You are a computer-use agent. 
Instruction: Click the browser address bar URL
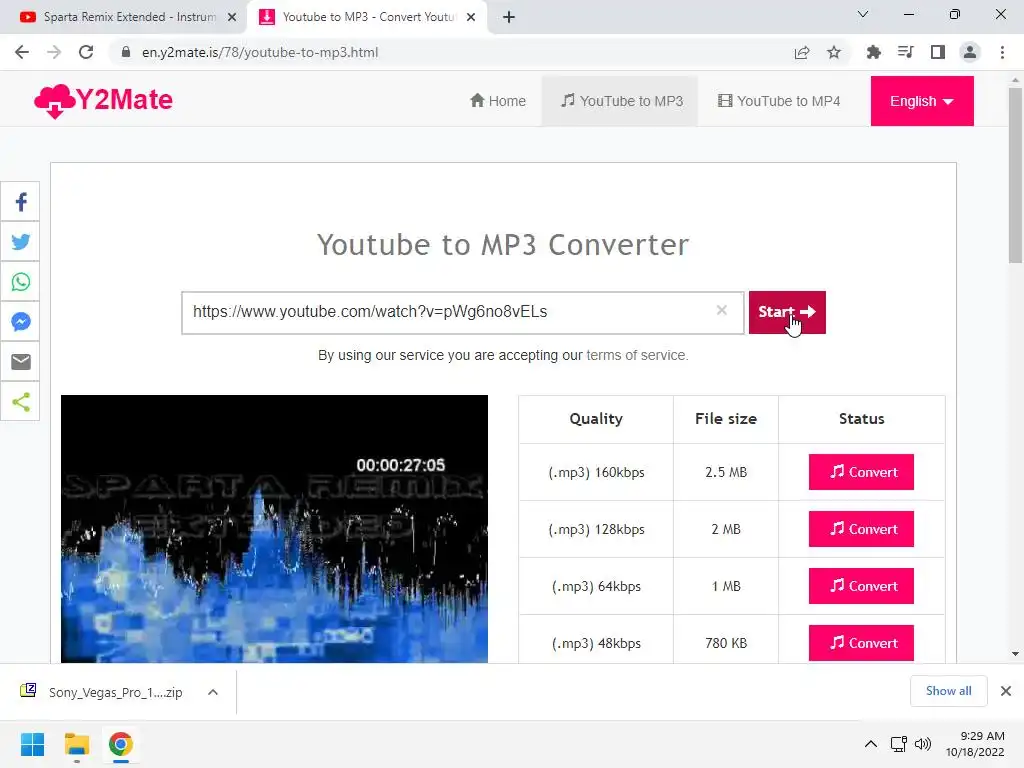pyautogui.click(x=260, y=52)
